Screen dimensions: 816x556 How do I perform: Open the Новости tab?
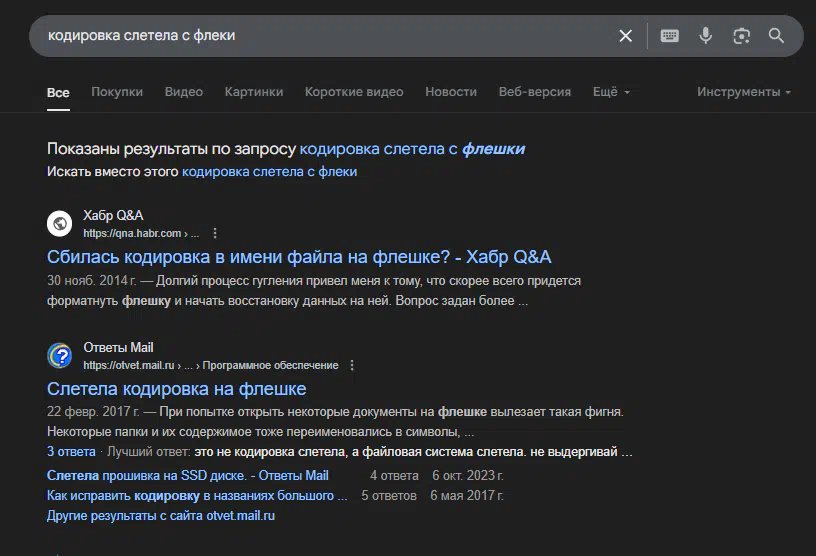pos(451,92)
